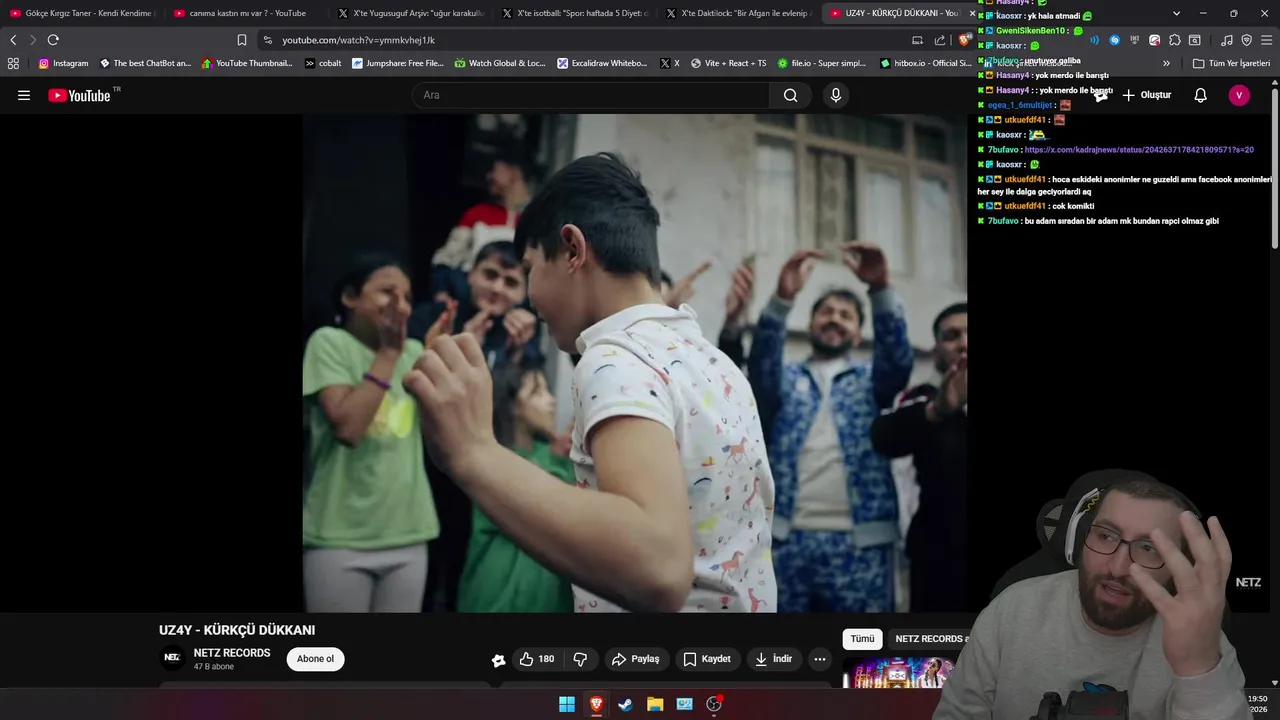The width and height of the screenshot is (1280, 720).
Task: Open the NETZ RECORDS channel avatar
Action: 172,658
